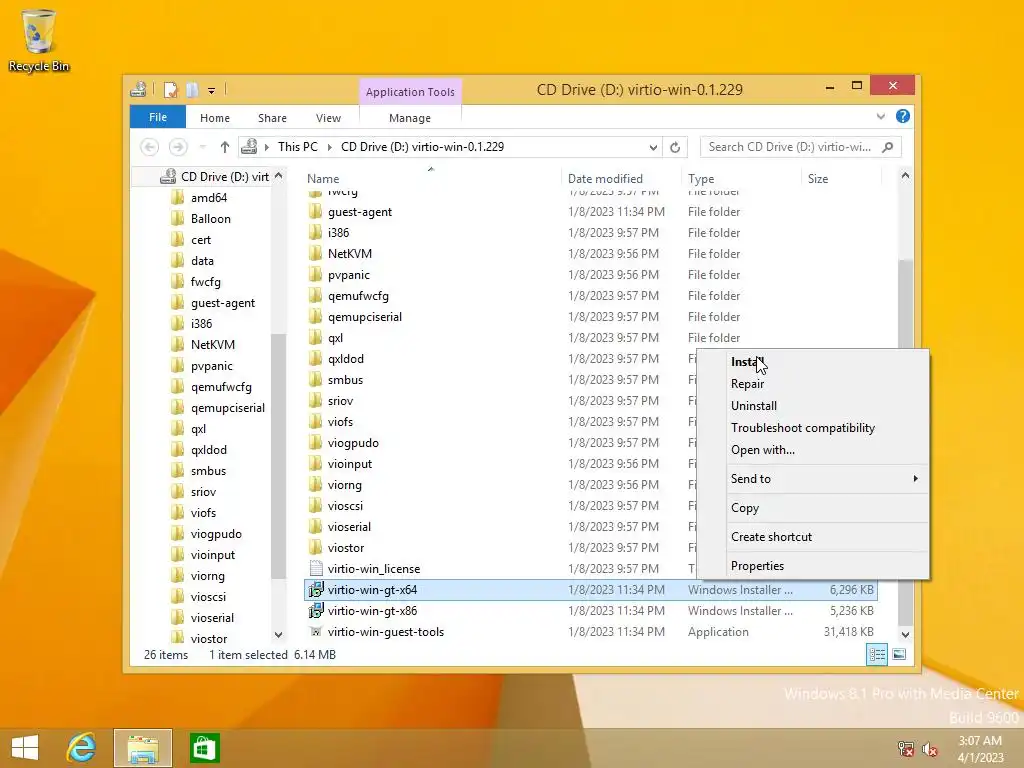The image size is (1024, 768).
Task: Select the amd64 folder in navigation pane
Action: pyautogui.click(x=209, y=198)
